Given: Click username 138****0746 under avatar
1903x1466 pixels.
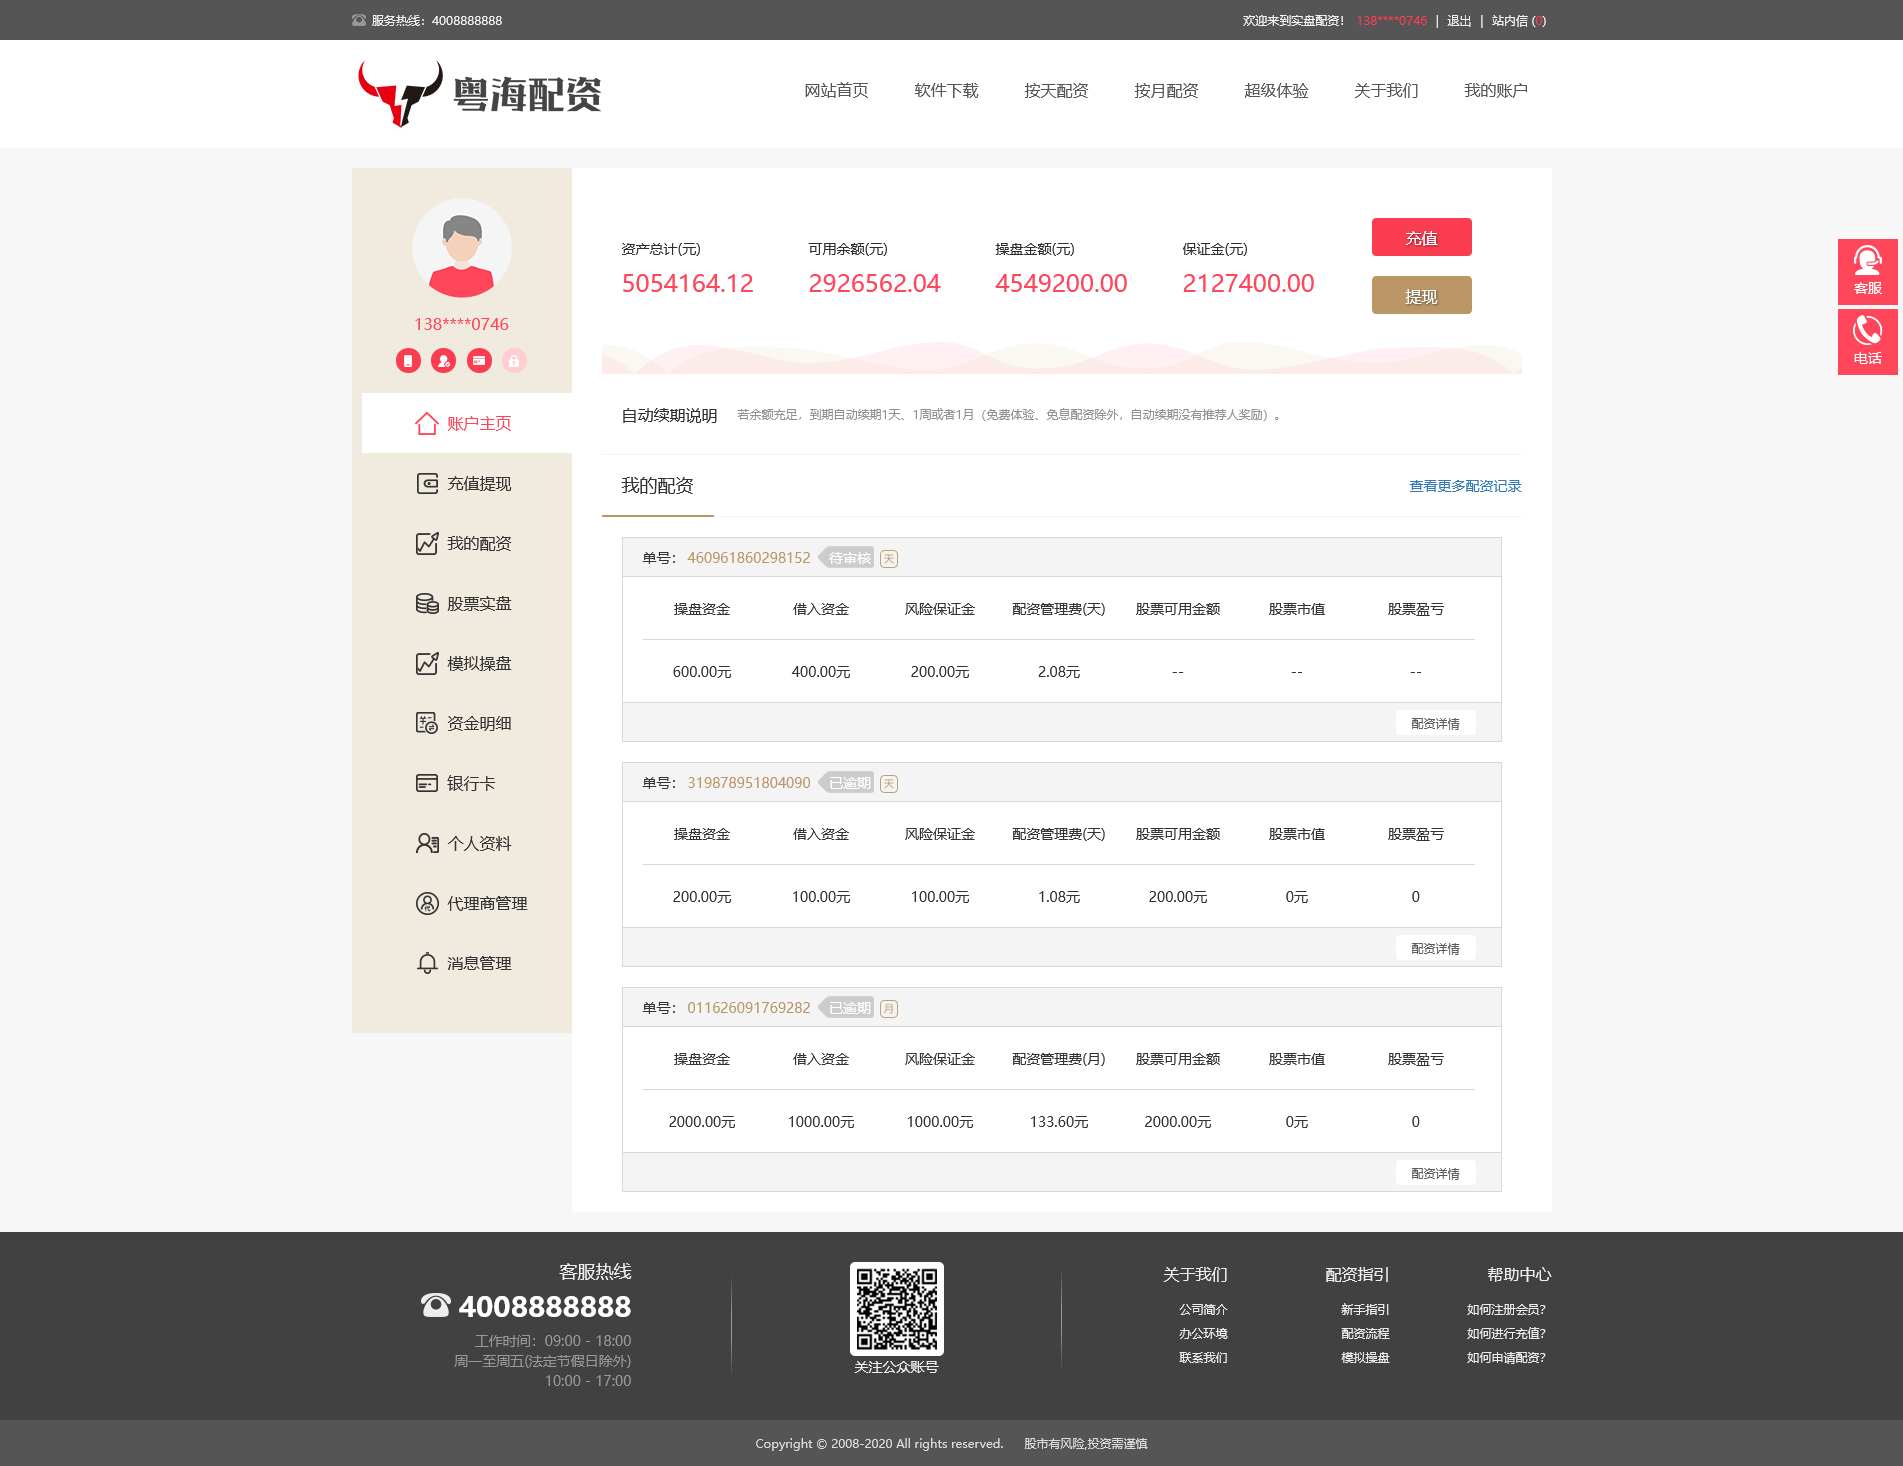Looking at the screenshot, I should coord(461,324).
